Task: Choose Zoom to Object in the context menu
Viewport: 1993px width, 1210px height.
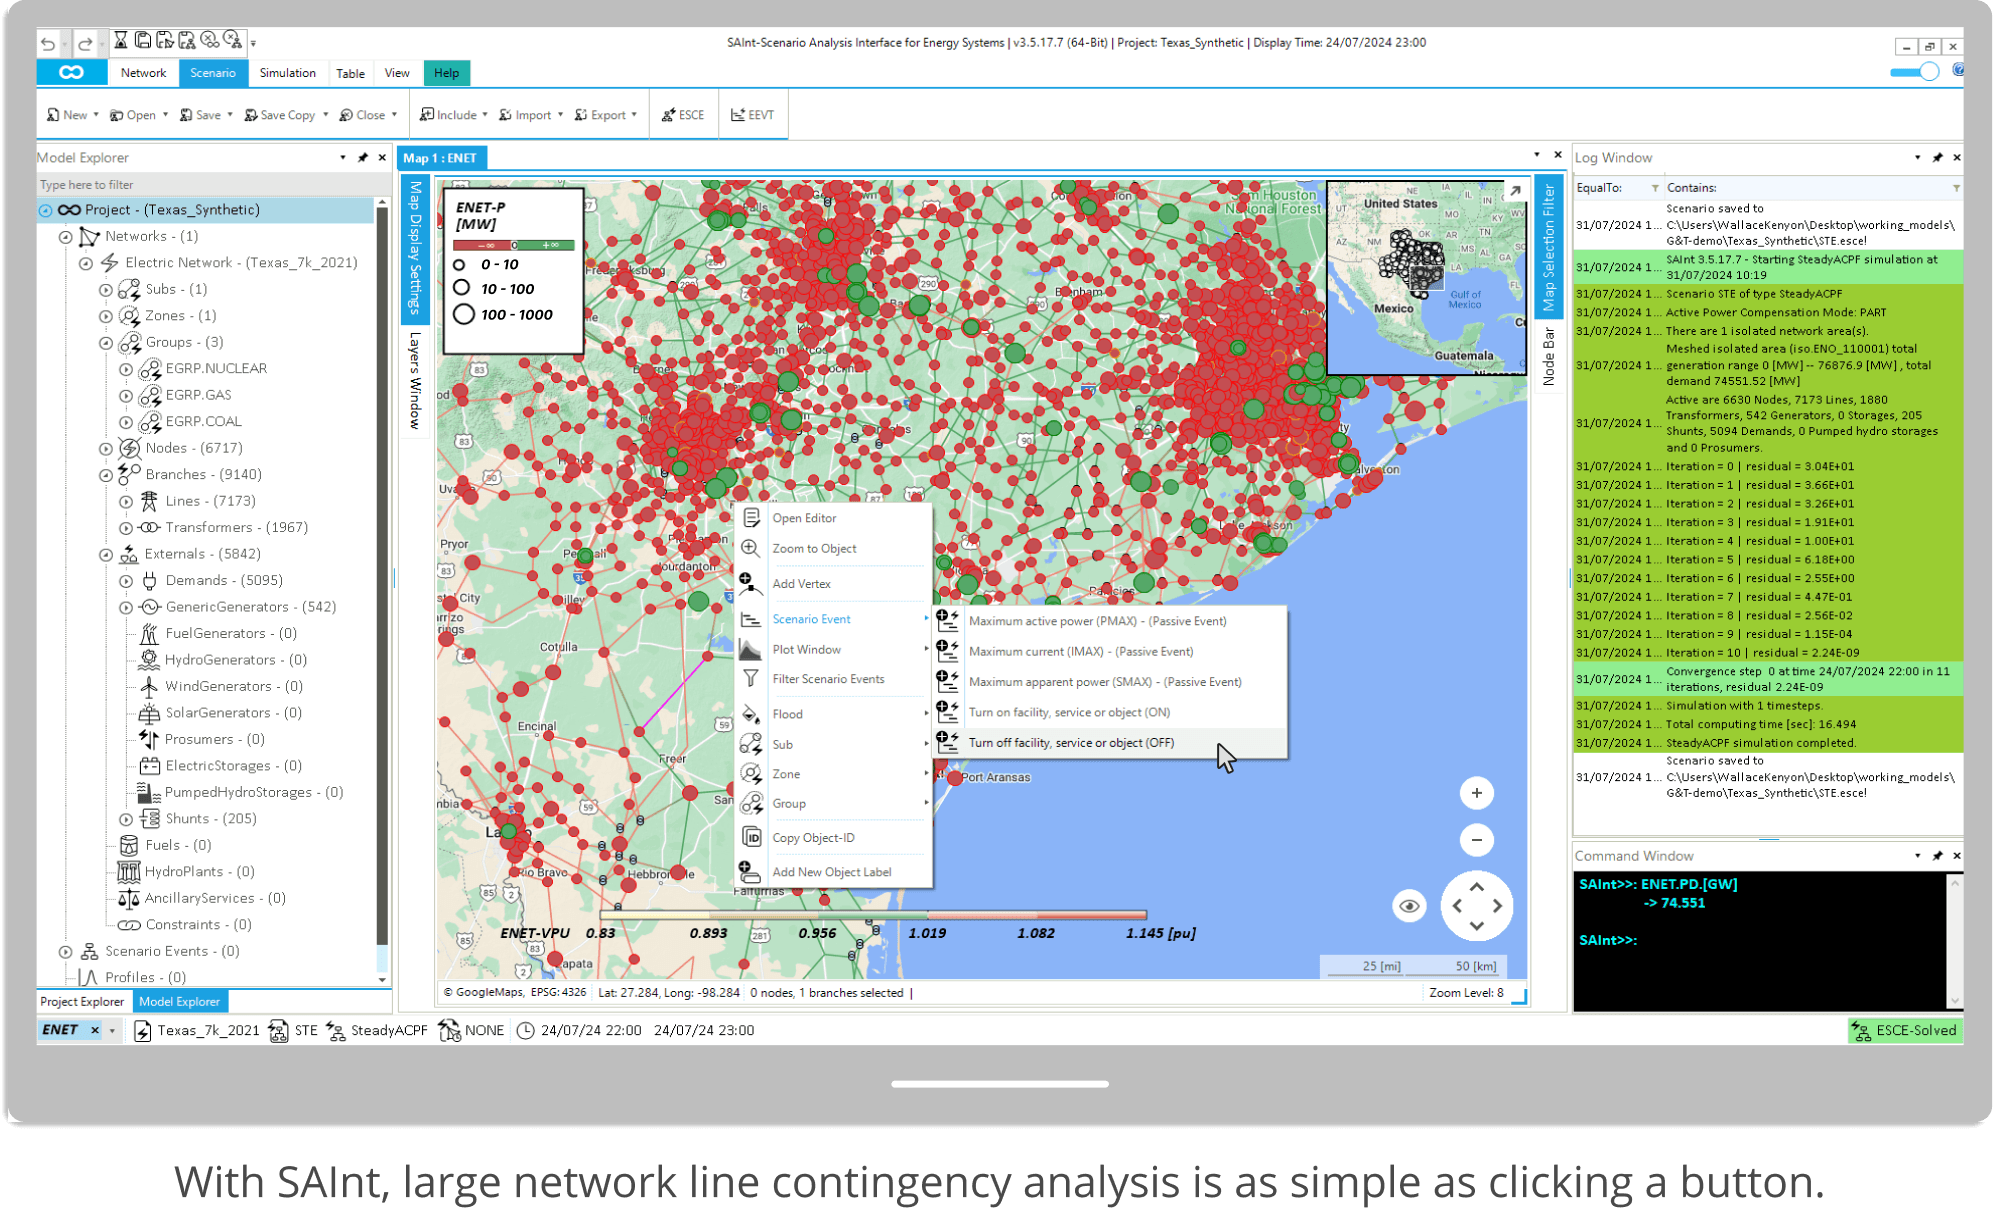Action: [814, 549]
